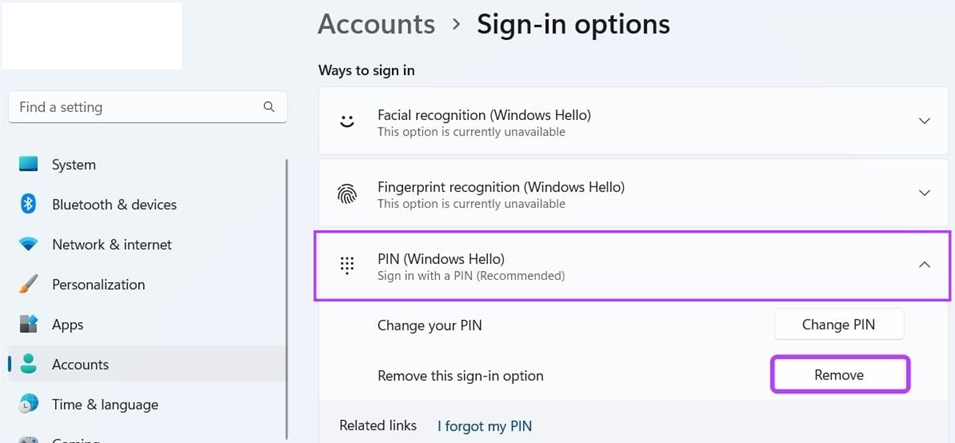Collapse the PIN (Windows Hello) section

[924, 264]
